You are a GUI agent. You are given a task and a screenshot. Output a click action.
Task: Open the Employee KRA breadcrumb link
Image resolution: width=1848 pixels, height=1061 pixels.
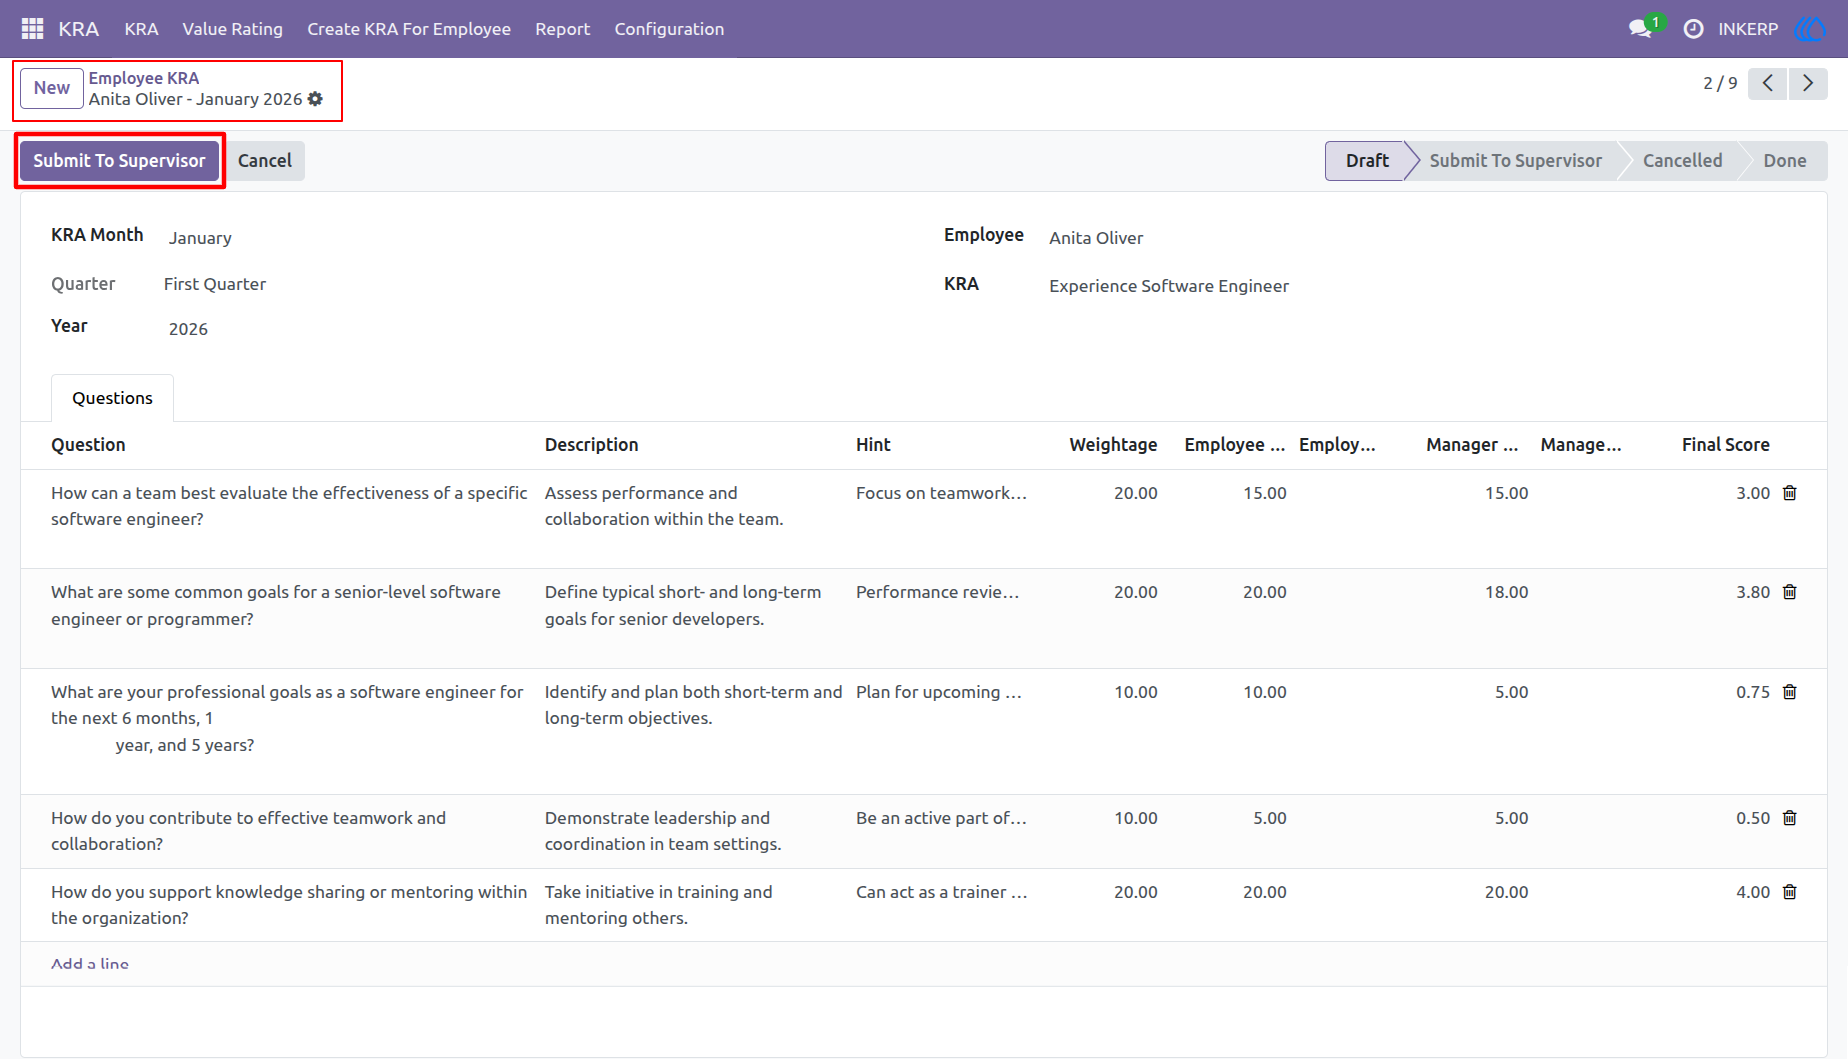point(144,78)
